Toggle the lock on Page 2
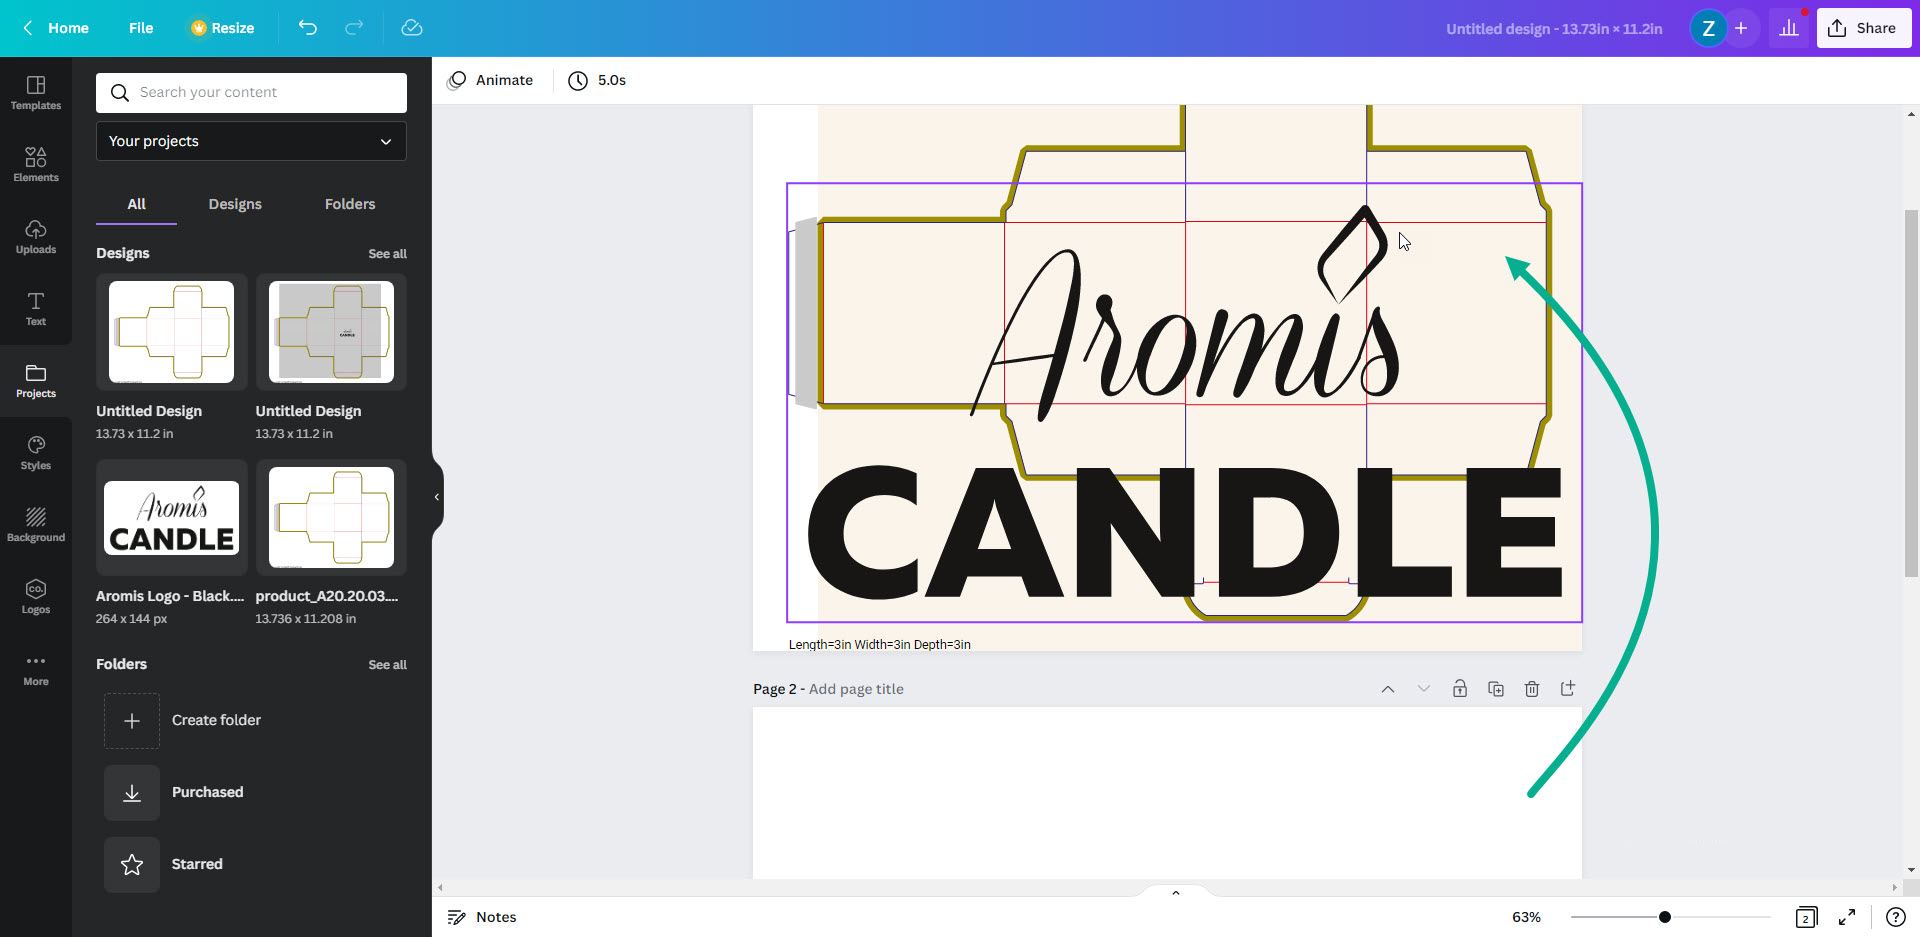Screen dimensions: 1920x937 [1460, 689]
